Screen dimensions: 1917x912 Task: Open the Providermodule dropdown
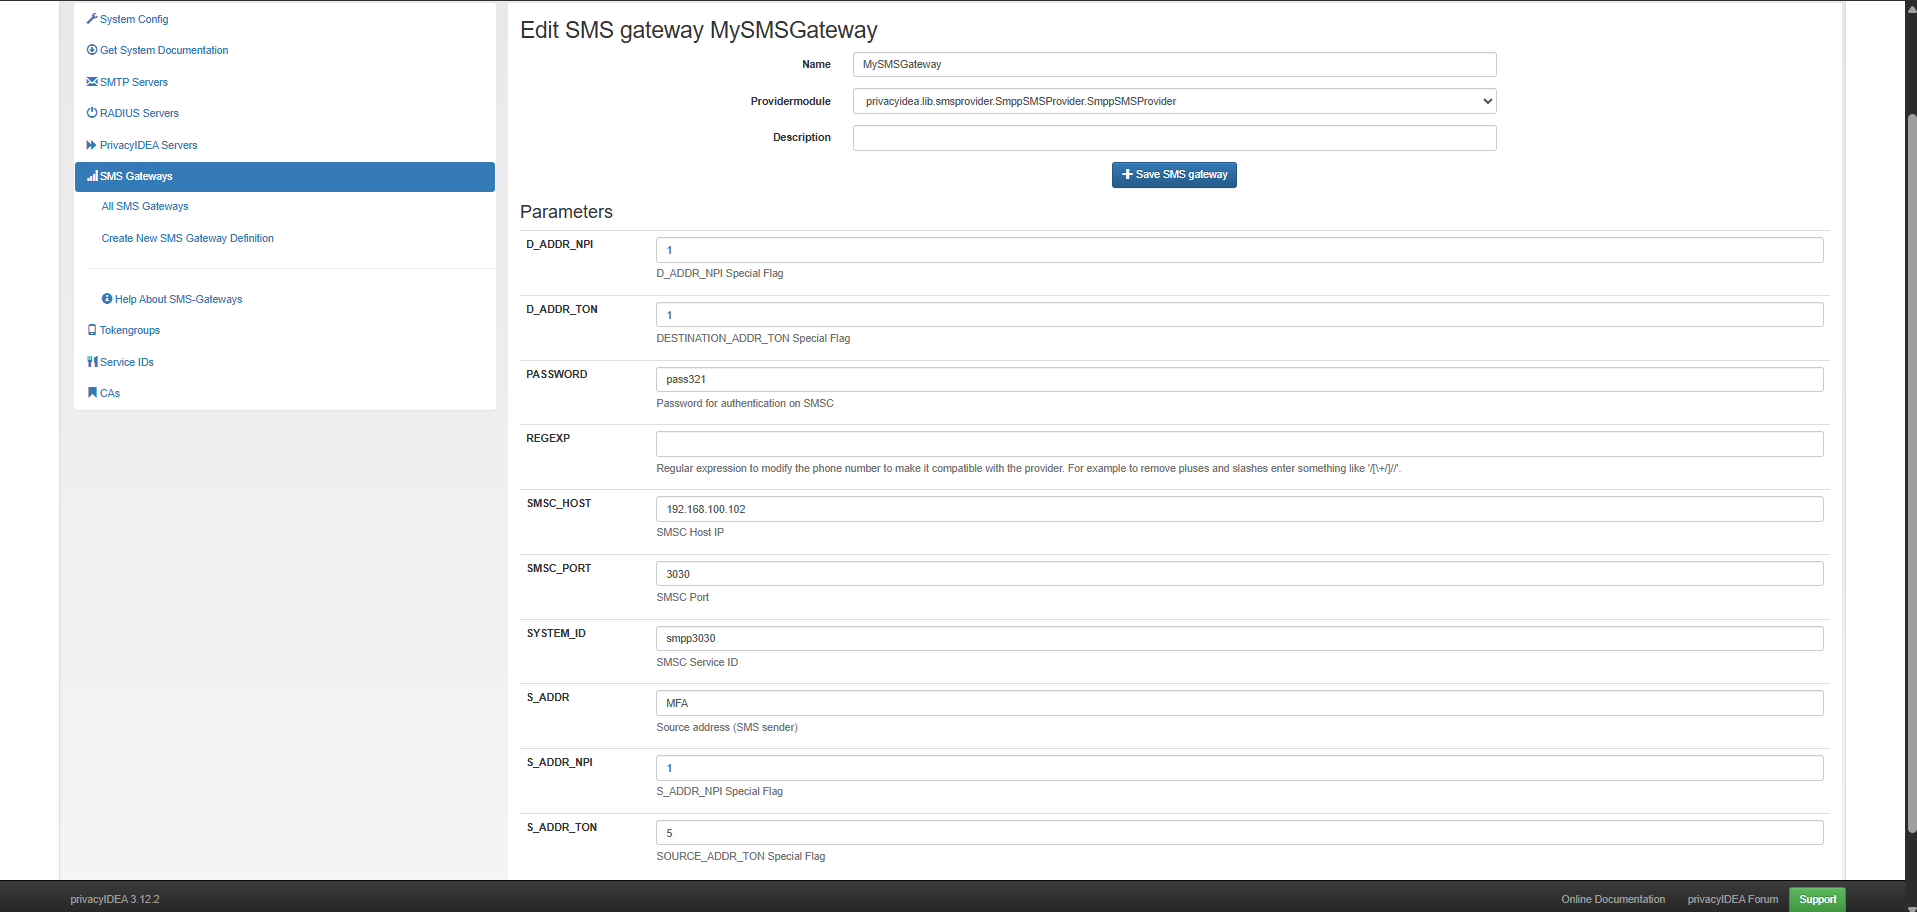pos(1174,101)
